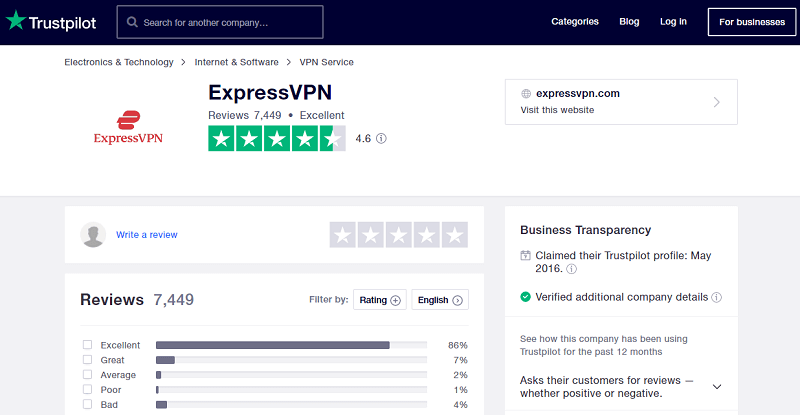
Task: Rate three stars in review box
Action: pyautogui.click(x=398, y=235)
